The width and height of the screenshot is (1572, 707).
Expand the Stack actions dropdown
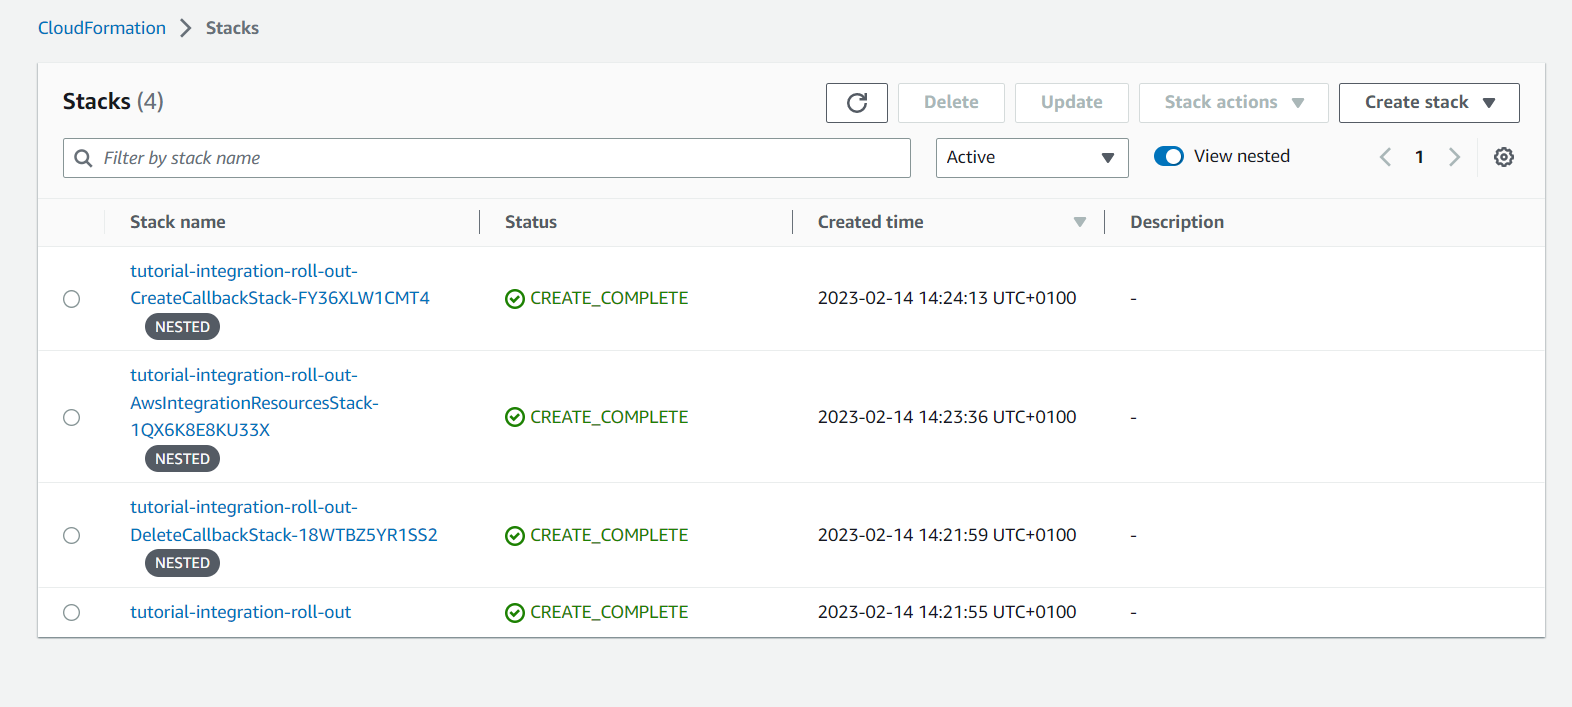1233,103
